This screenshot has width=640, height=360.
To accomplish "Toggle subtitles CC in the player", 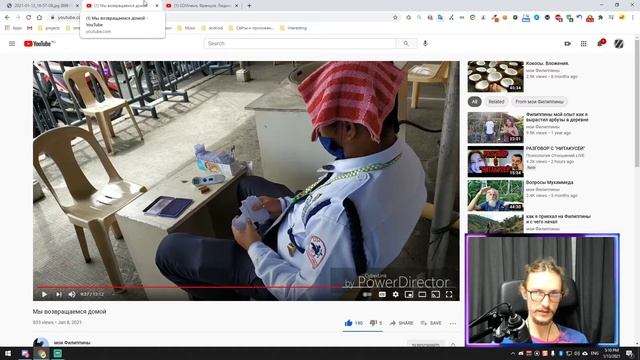I will click(x=382, y=294).
